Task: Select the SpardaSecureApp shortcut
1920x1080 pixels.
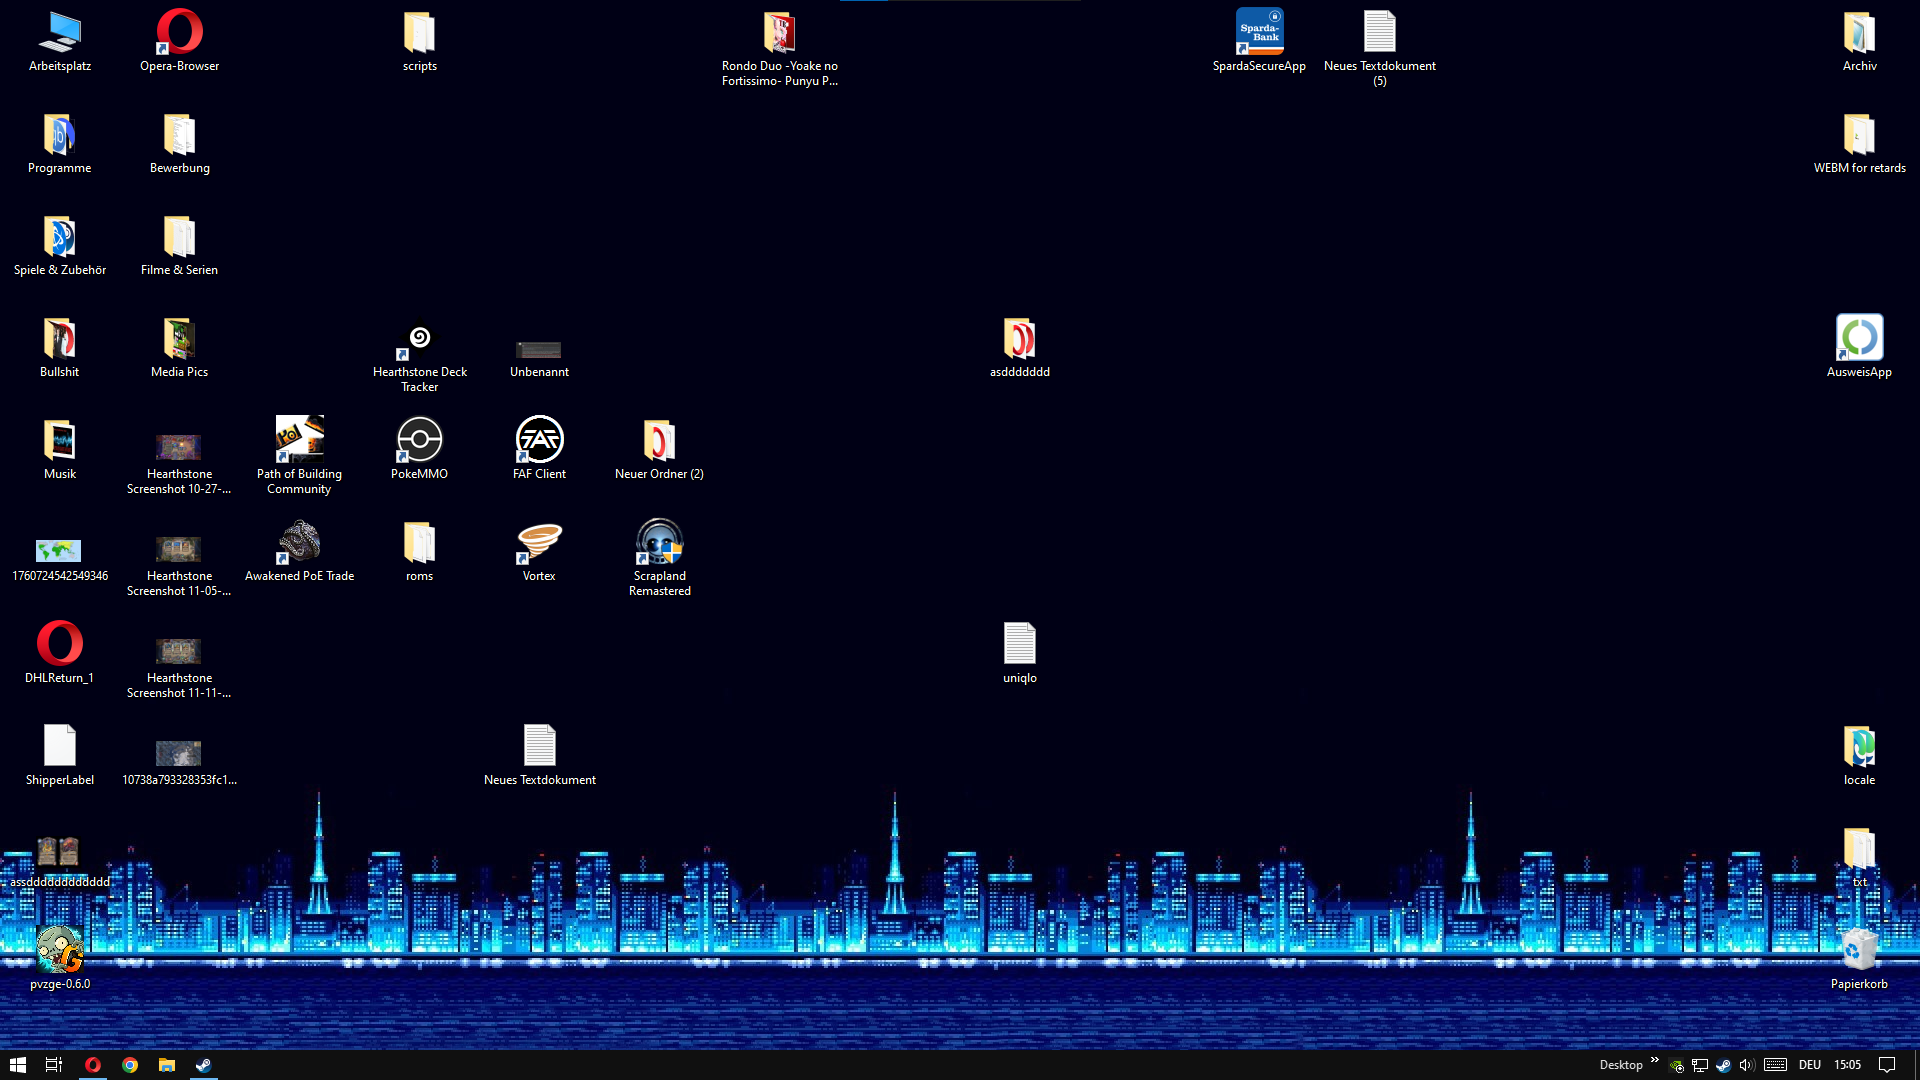Action: pyautogui.click(x=1259, y=33)
